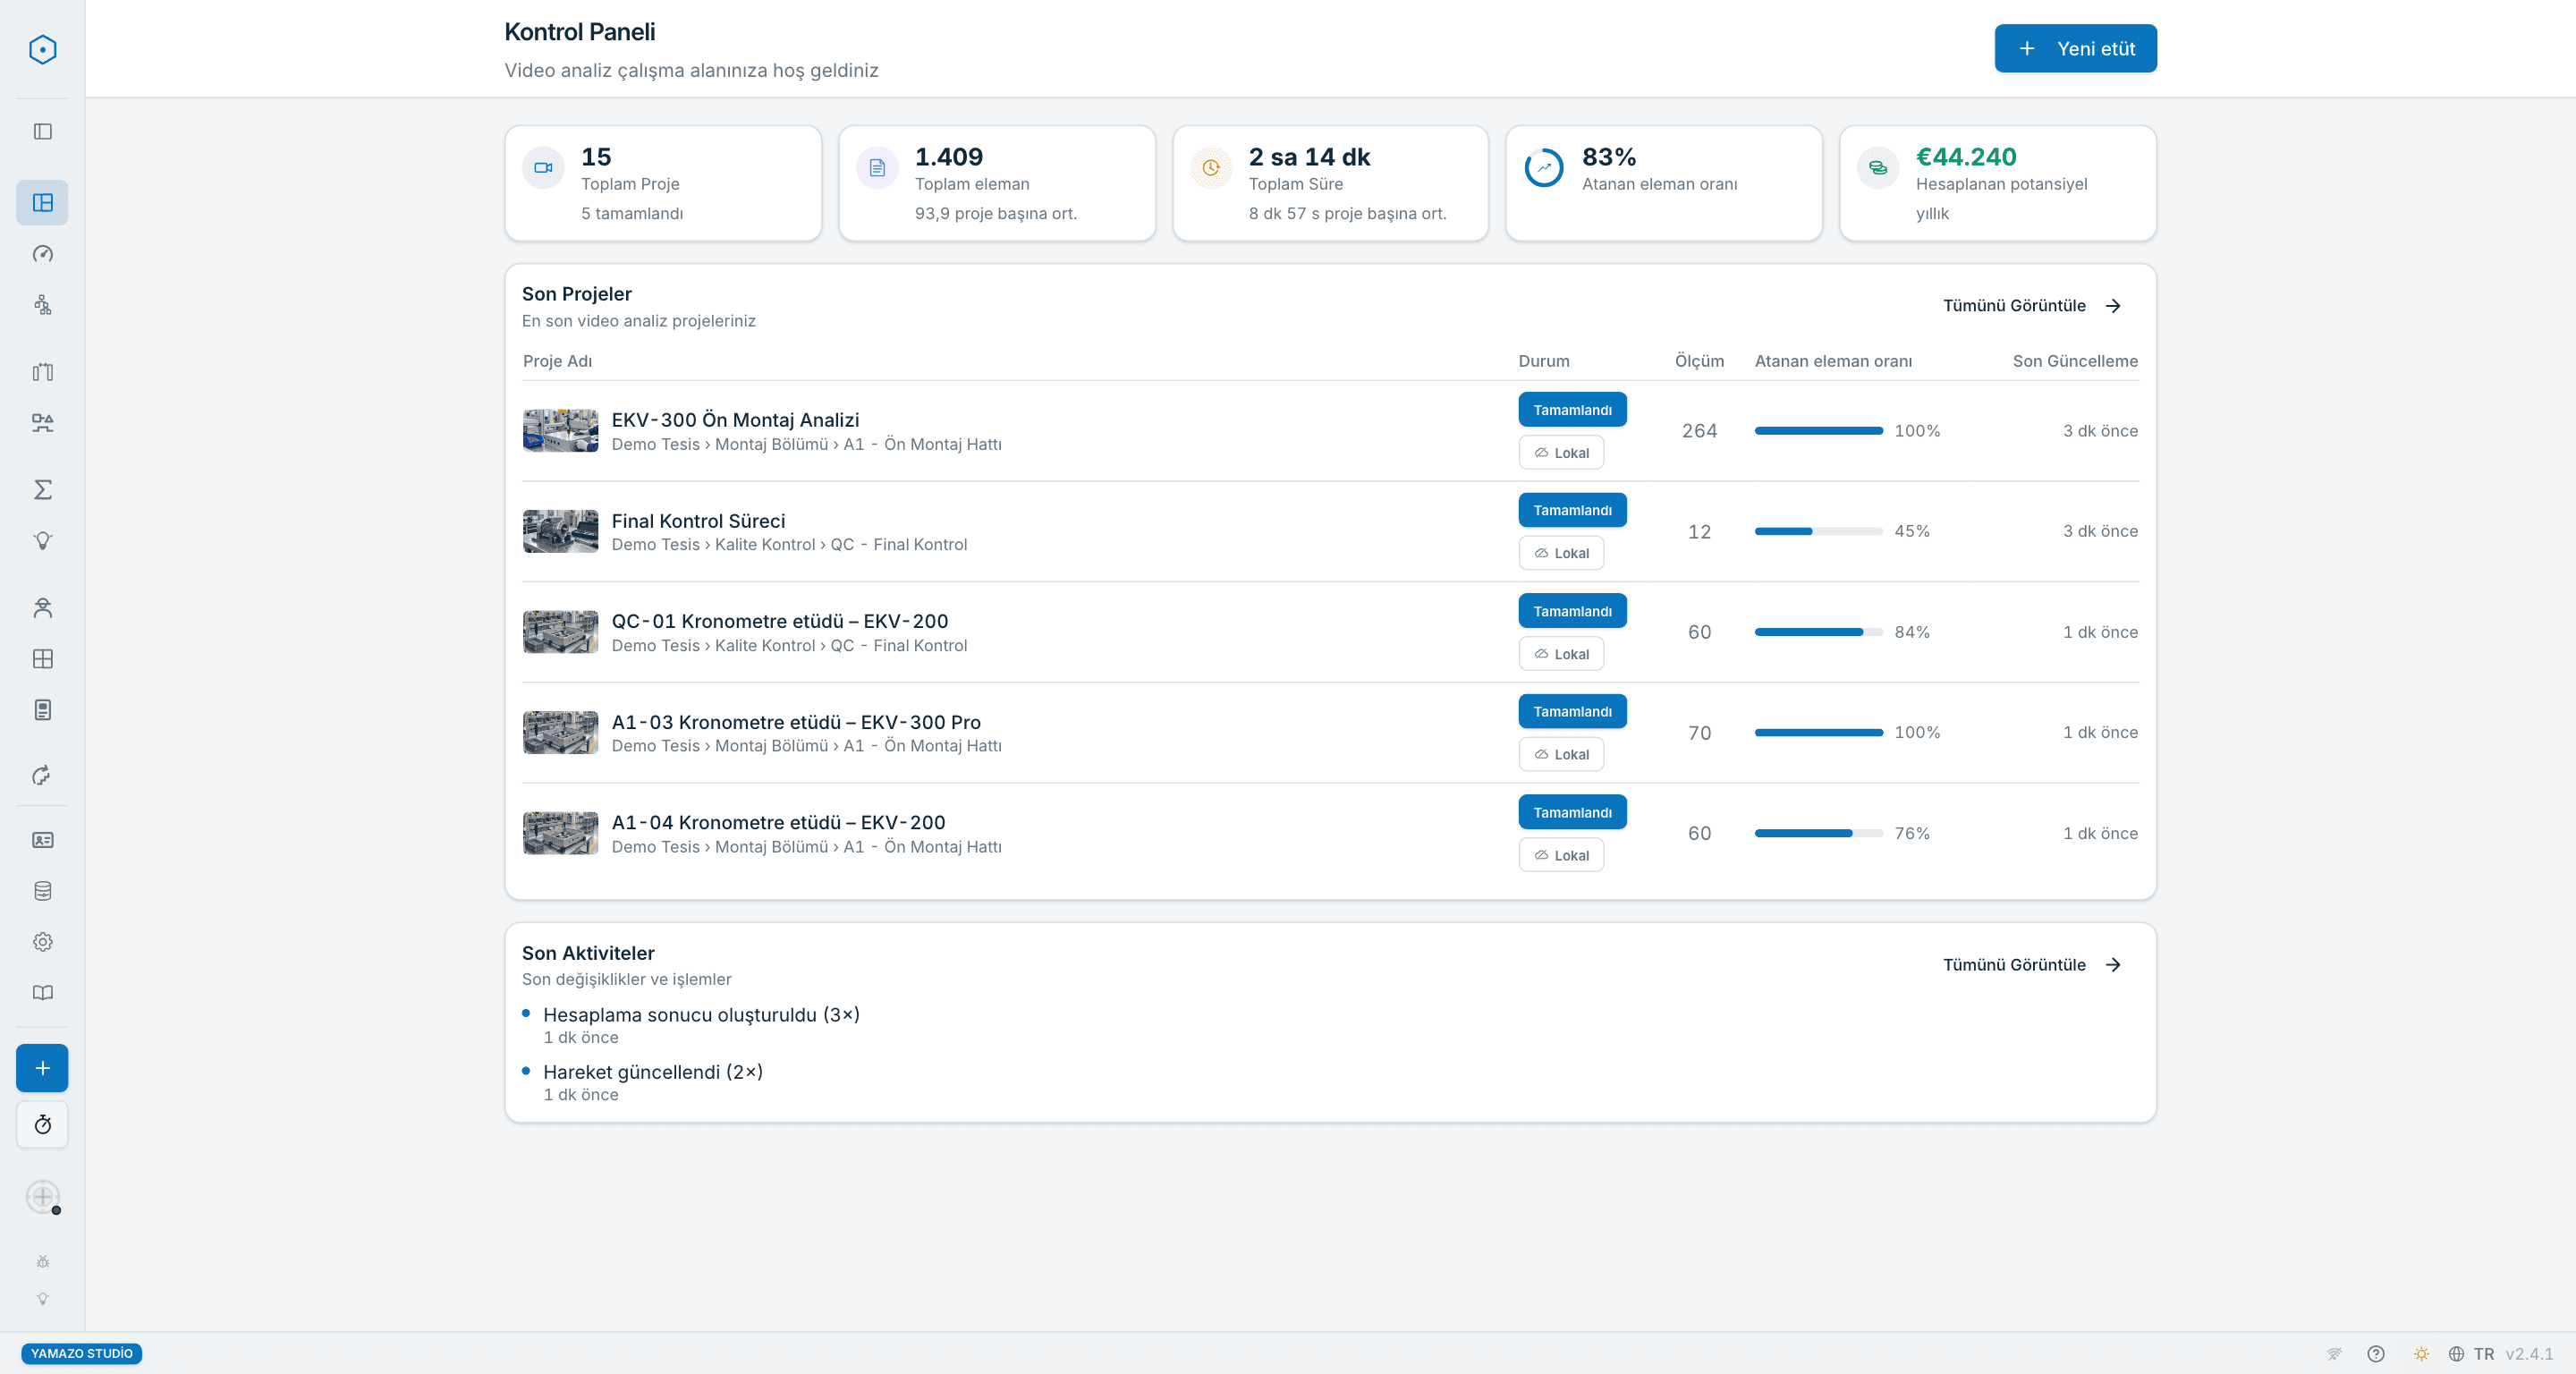Screen dimensions: 2576x1374
Task: Click the Yeni etüt button
Action: click(2075, 48)
